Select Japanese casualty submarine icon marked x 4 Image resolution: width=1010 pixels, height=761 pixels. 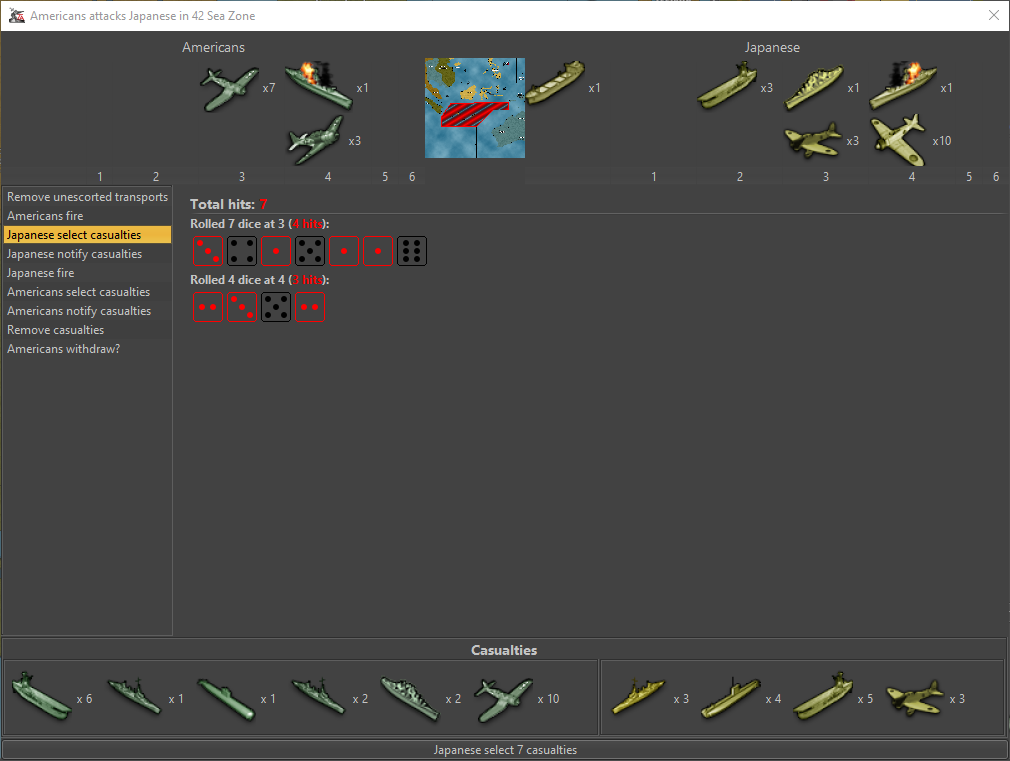click(x=730, y=698)
